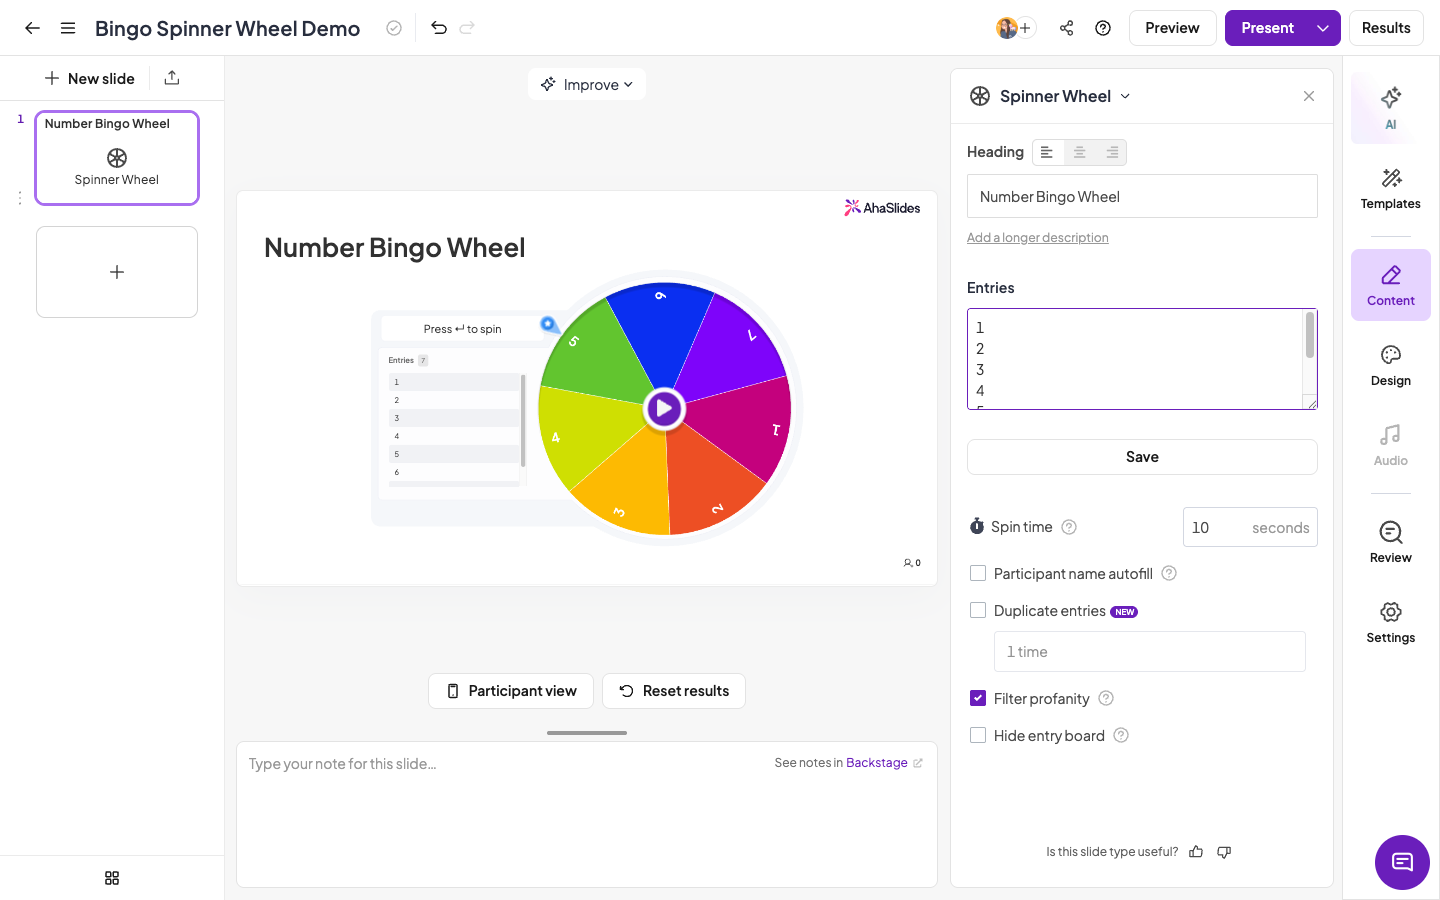
Task: Enable Duplicate entries checkbox
Action: pyautogui.click(x=978, y=610)
